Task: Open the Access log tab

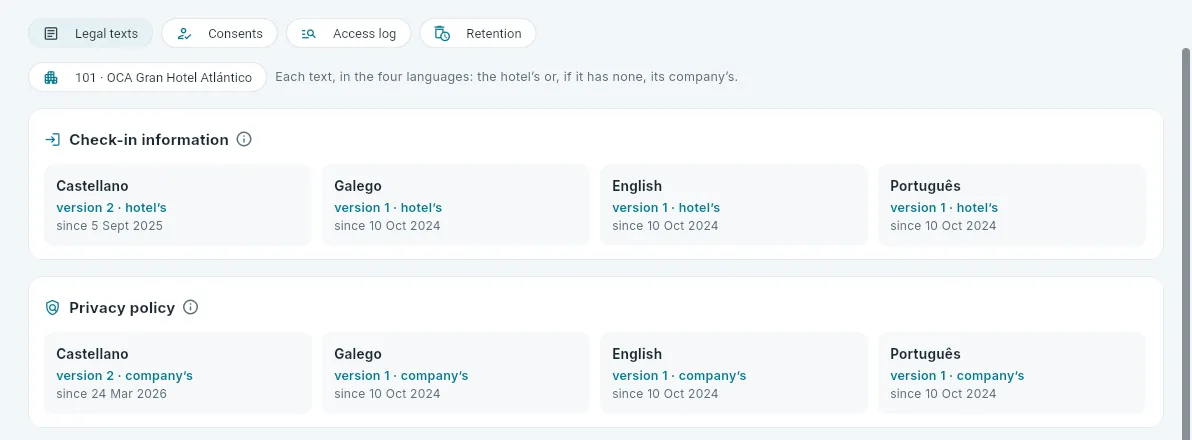Action: [x=348, y=33]
